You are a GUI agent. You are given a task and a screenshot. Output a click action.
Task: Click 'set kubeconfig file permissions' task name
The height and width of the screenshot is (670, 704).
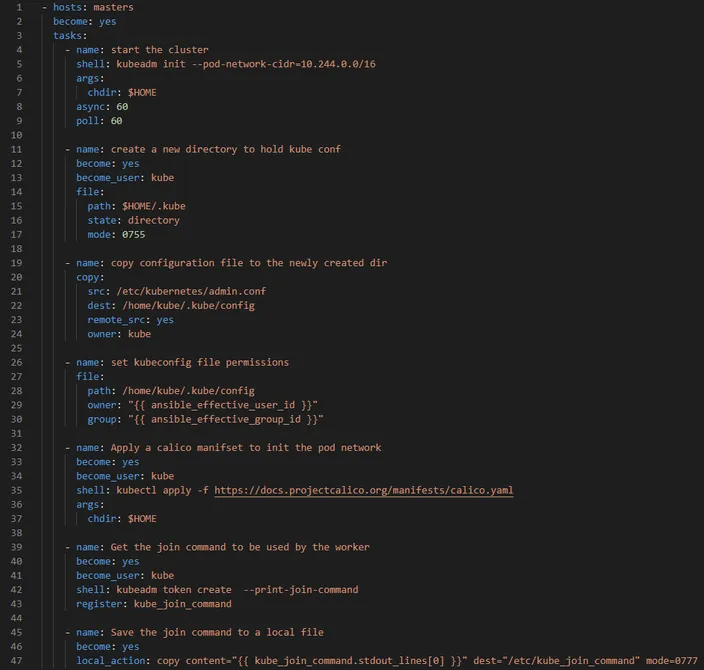[x=200, y=362]
